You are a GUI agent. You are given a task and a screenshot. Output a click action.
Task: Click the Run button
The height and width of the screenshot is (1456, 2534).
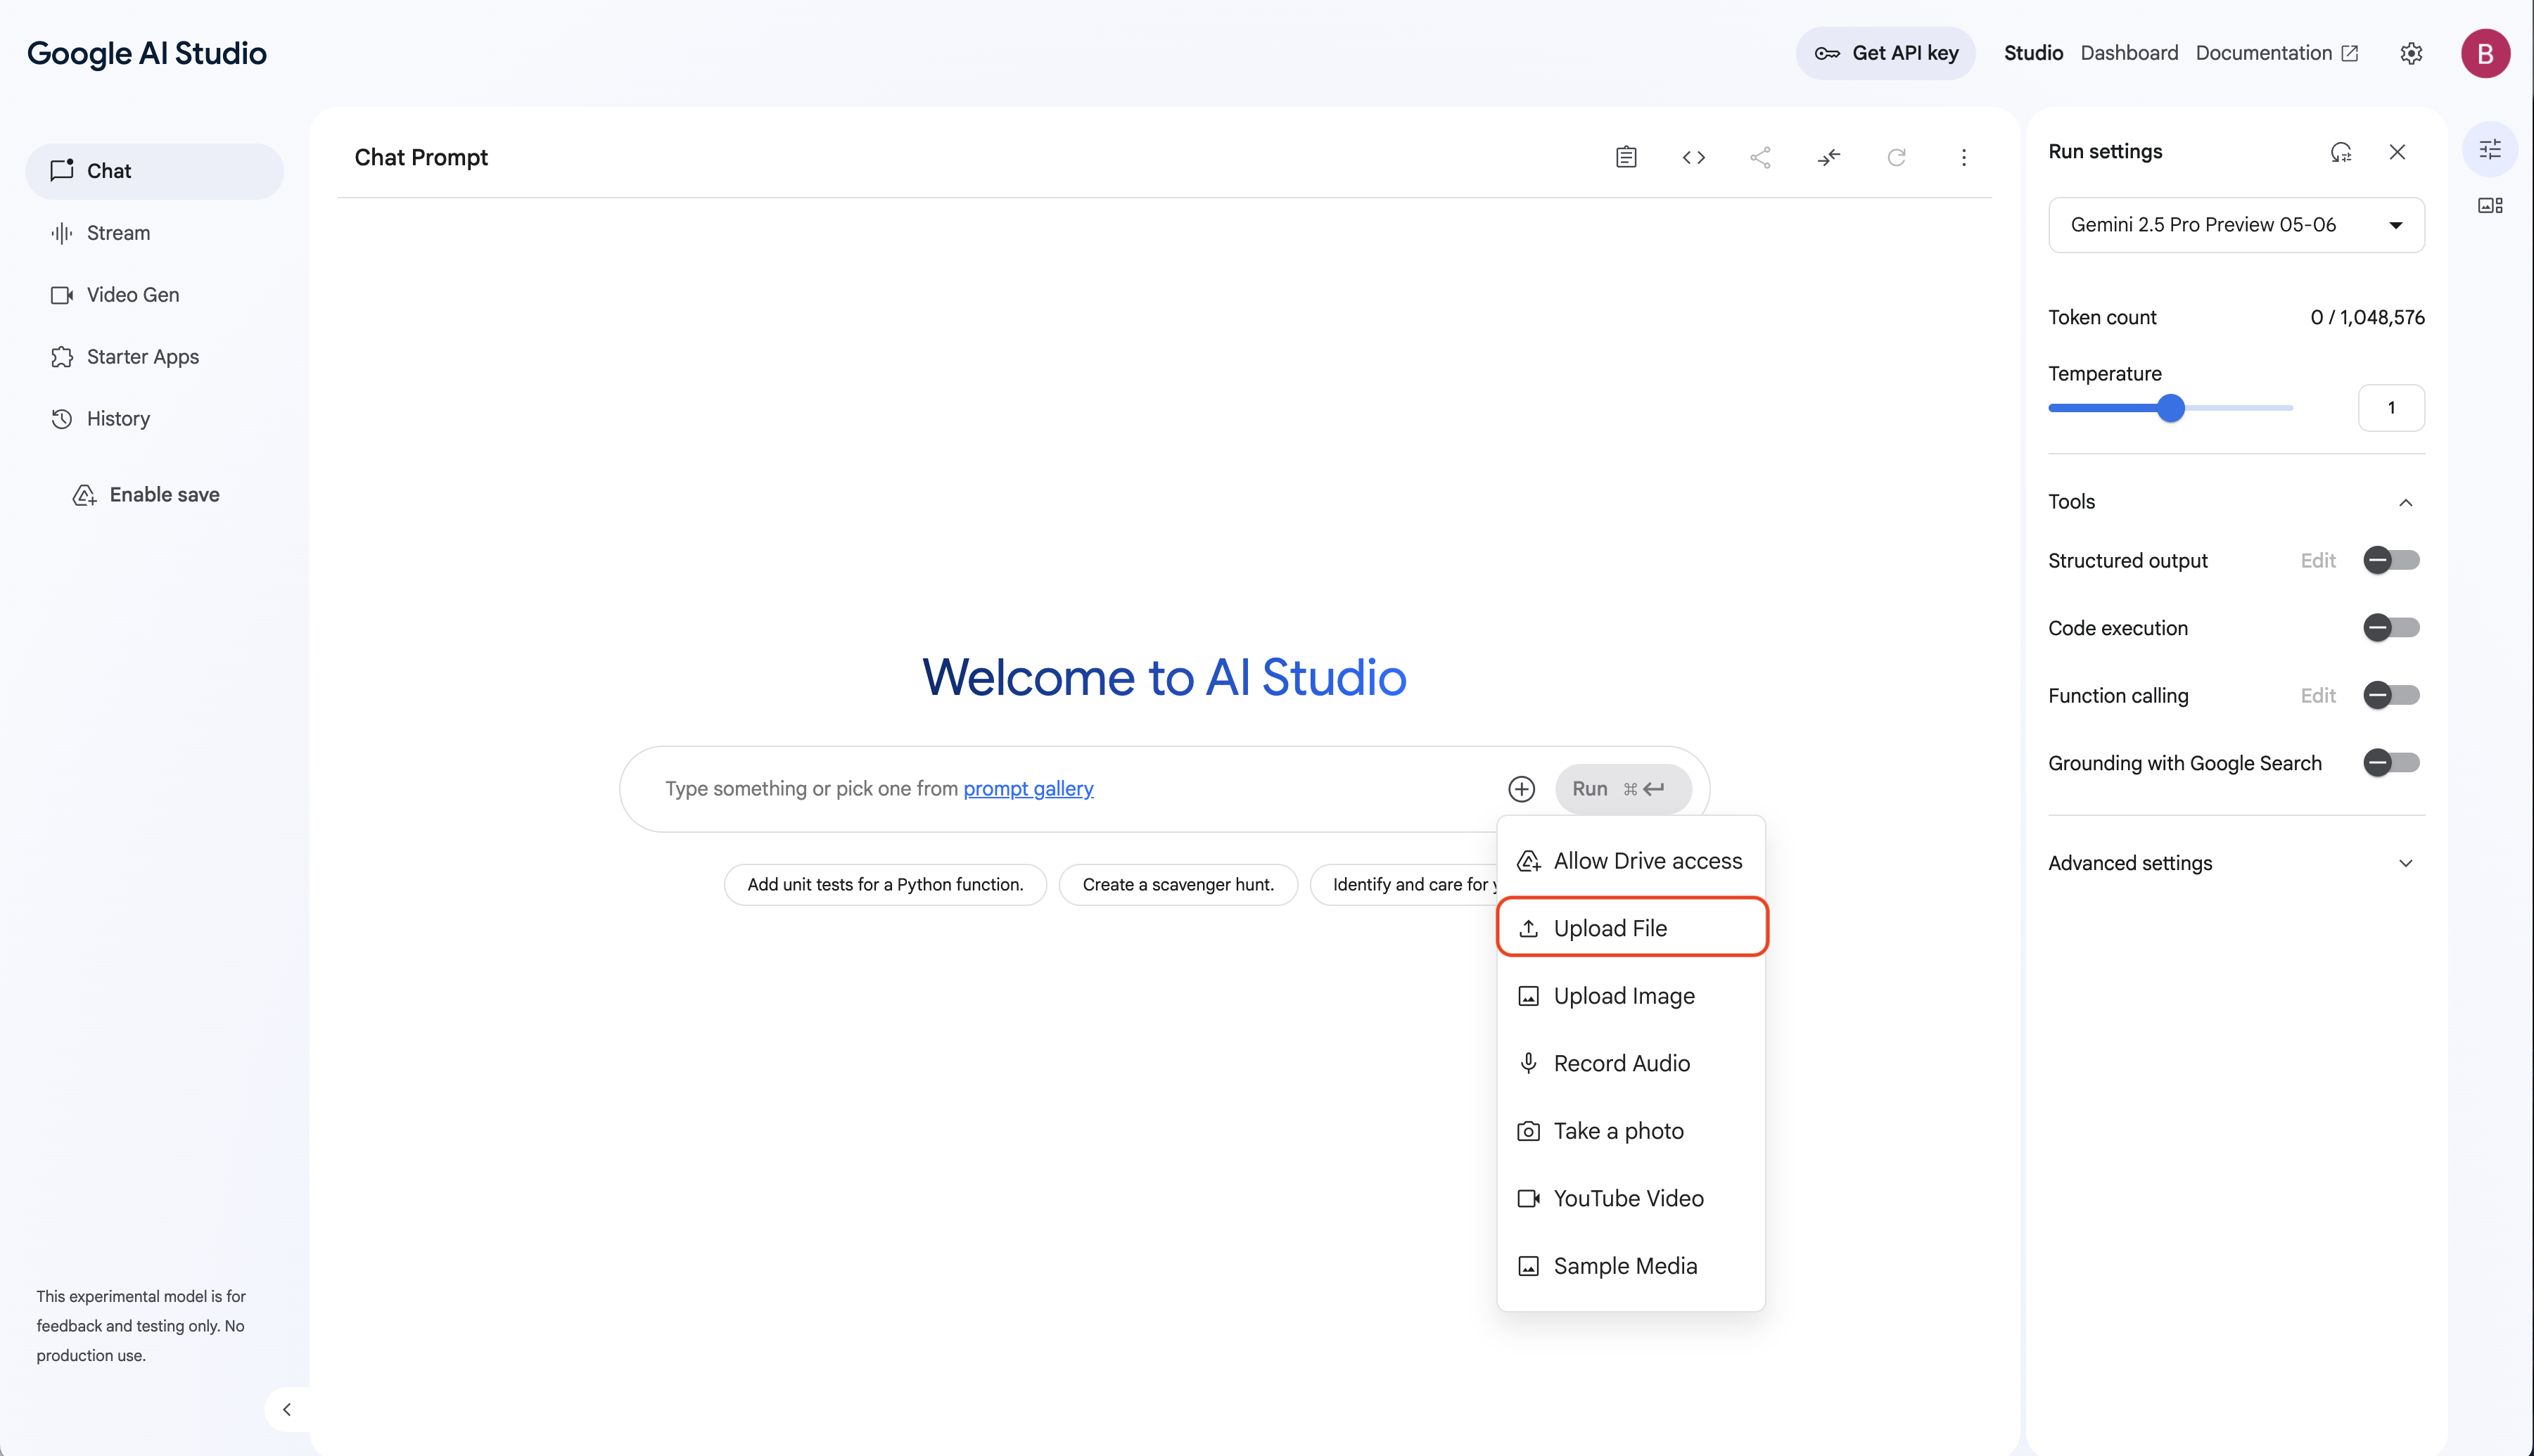1623,789
